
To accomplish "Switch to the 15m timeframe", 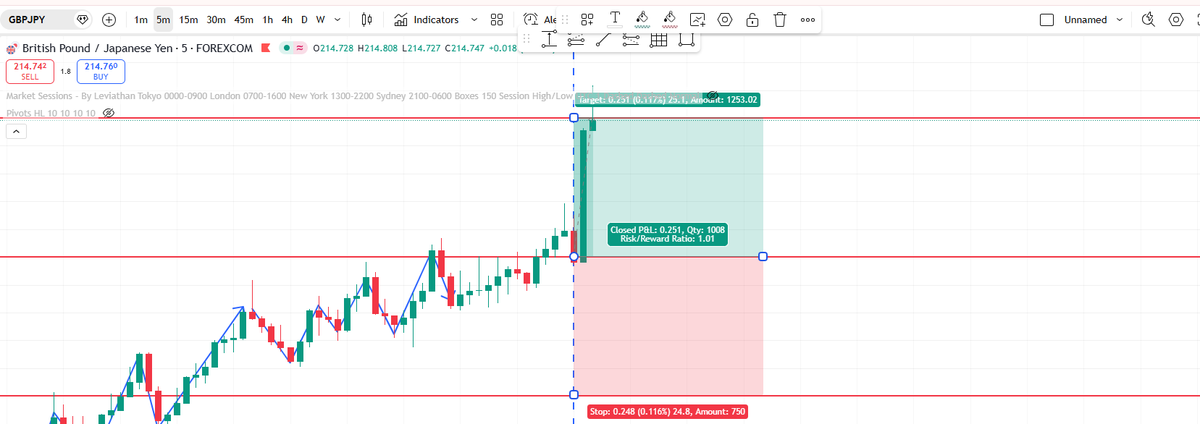I will (188, 19).
